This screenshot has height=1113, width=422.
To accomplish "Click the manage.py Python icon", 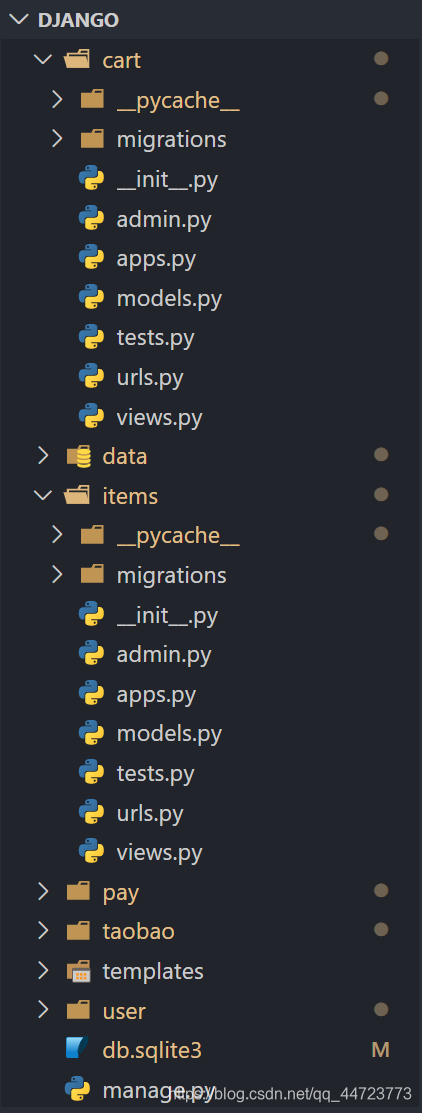I will (78, 1090).
